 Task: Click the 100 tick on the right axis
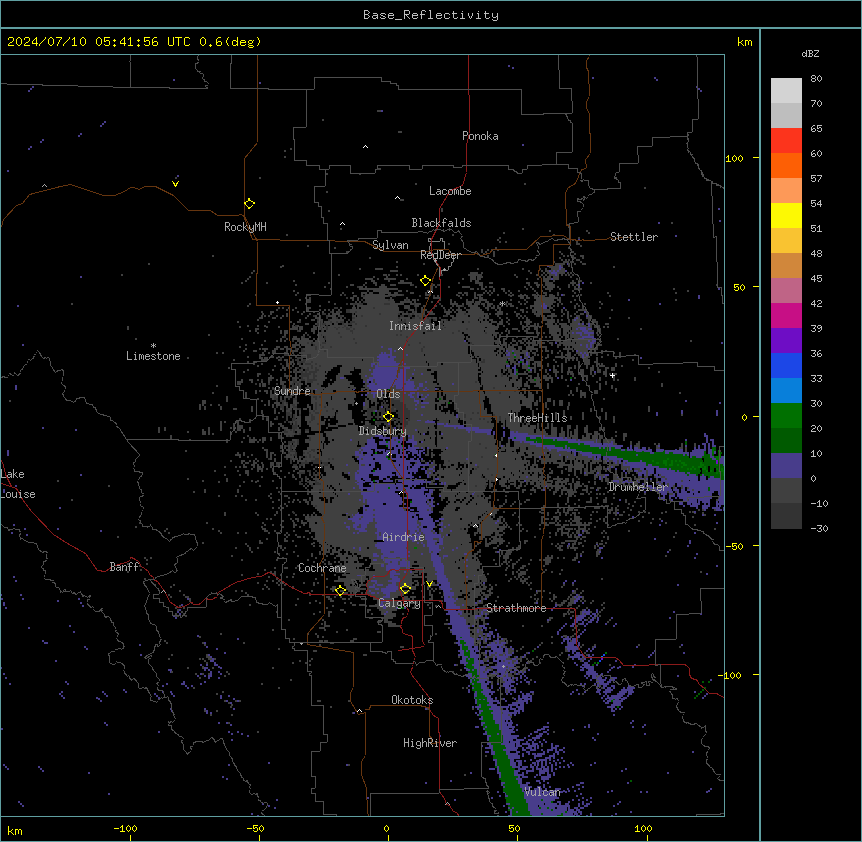(x=734, y=158)
